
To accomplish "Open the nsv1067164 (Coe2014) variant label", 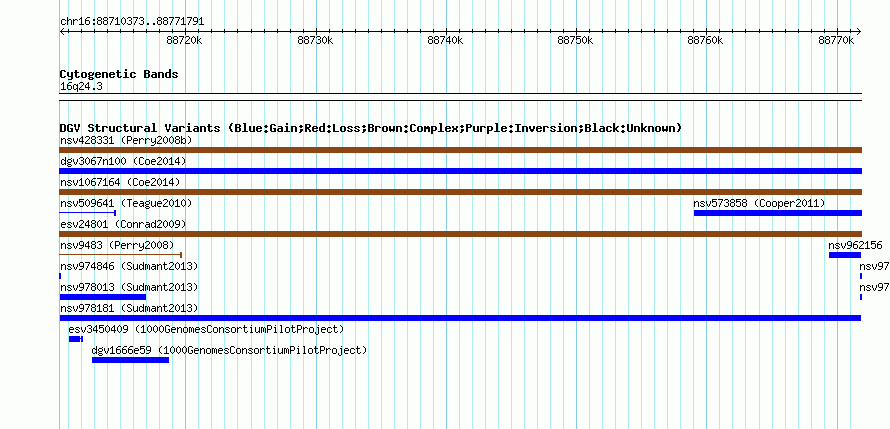I will 120,182.
